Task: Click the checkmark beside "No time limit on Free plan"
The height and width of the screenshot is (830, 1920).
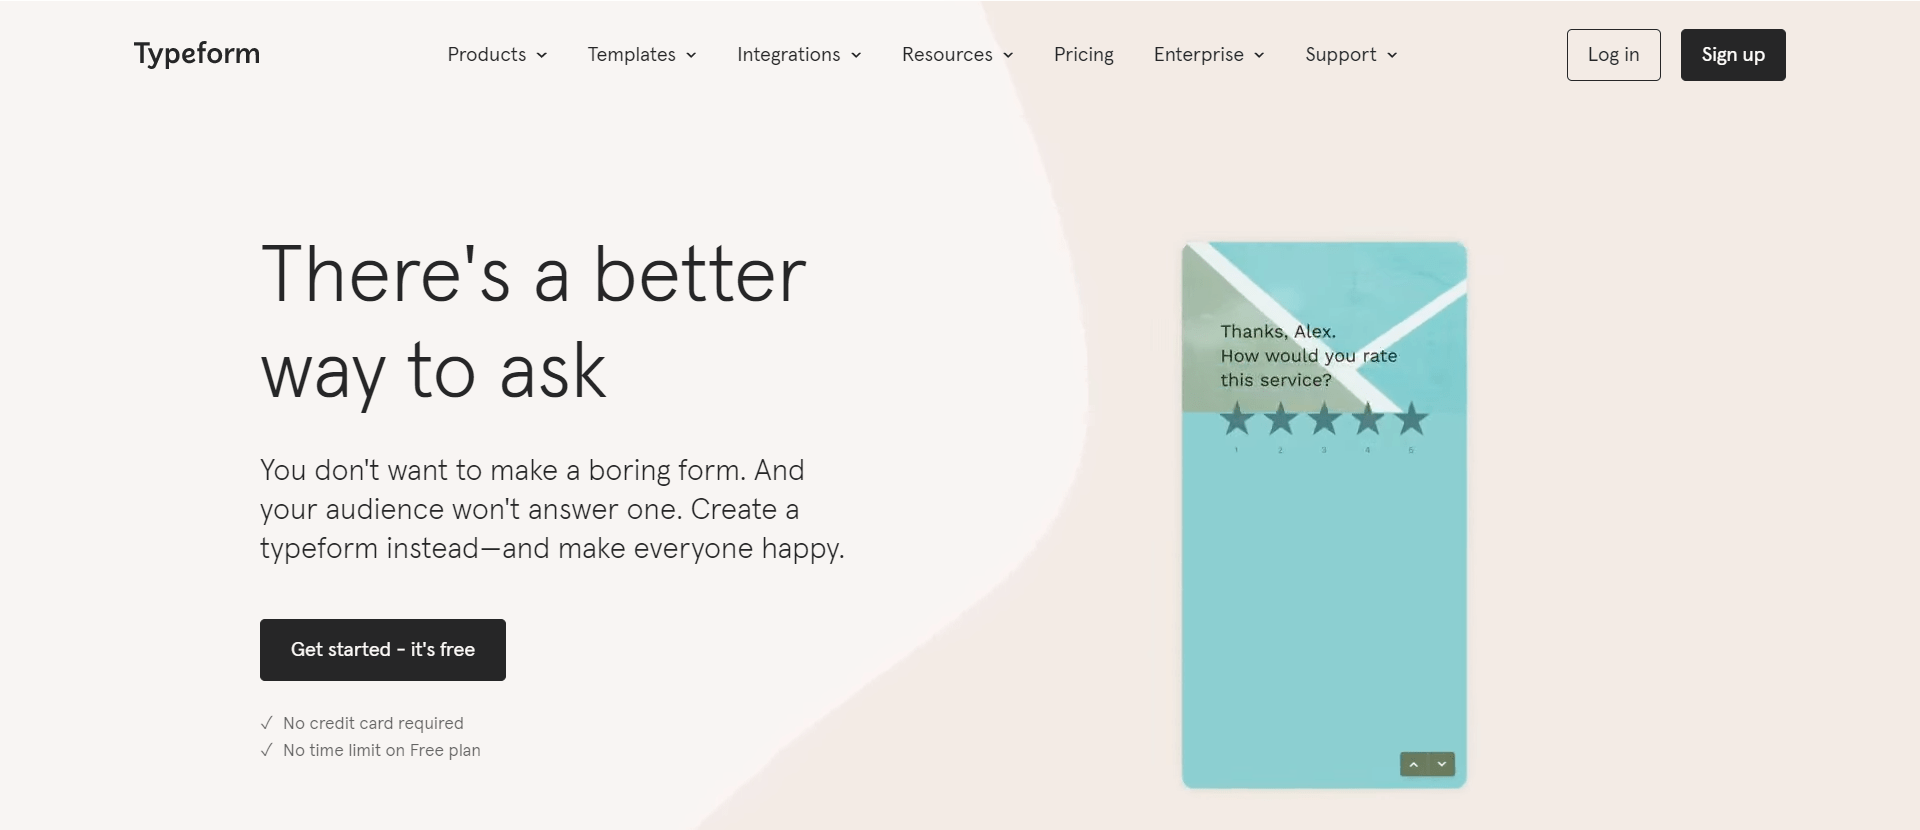Action: click(x=265, y=749)
